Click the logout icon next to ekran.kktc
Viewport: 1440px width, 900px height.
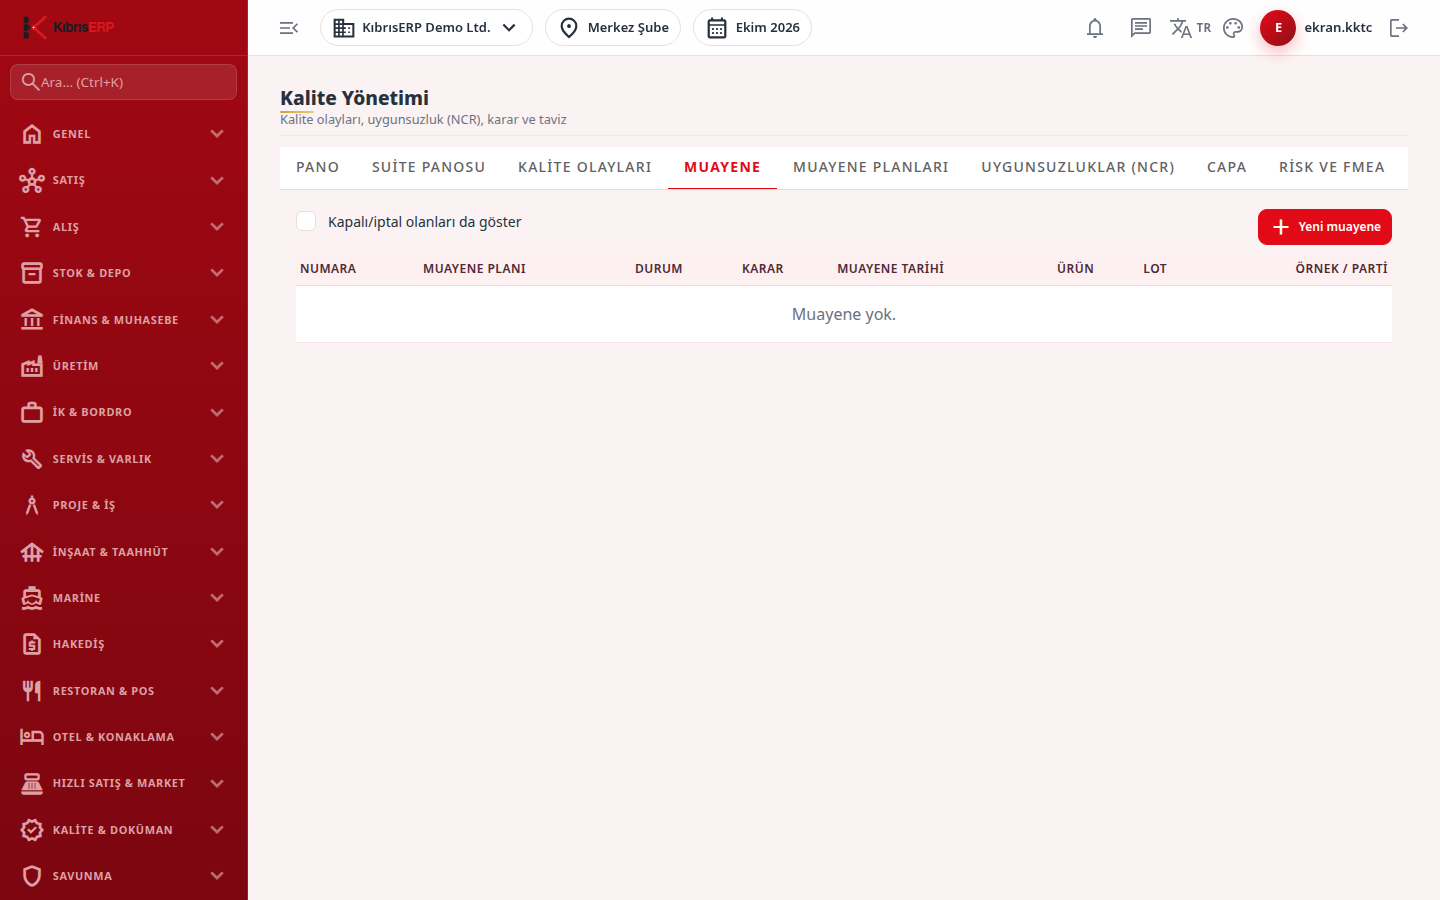coord(1399,28)
